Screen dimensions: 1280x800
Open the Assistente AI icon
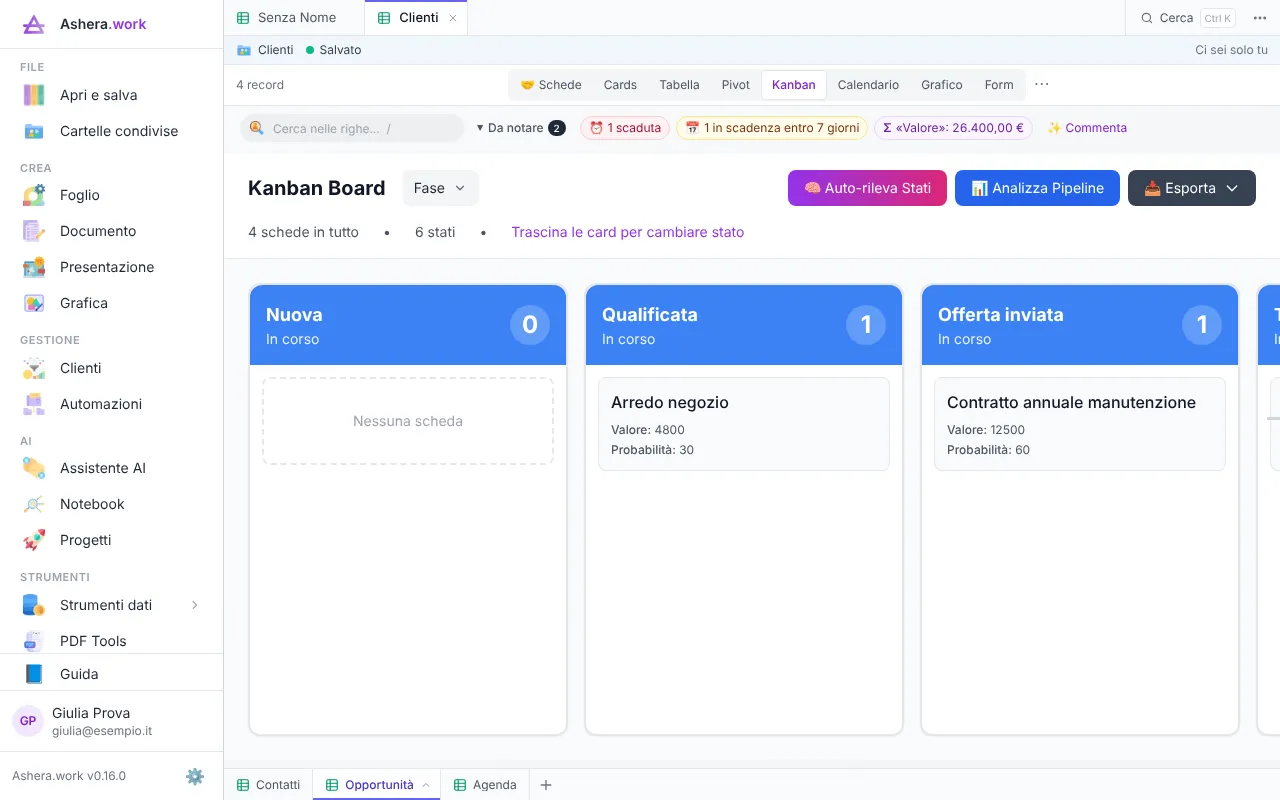point(34,468)
